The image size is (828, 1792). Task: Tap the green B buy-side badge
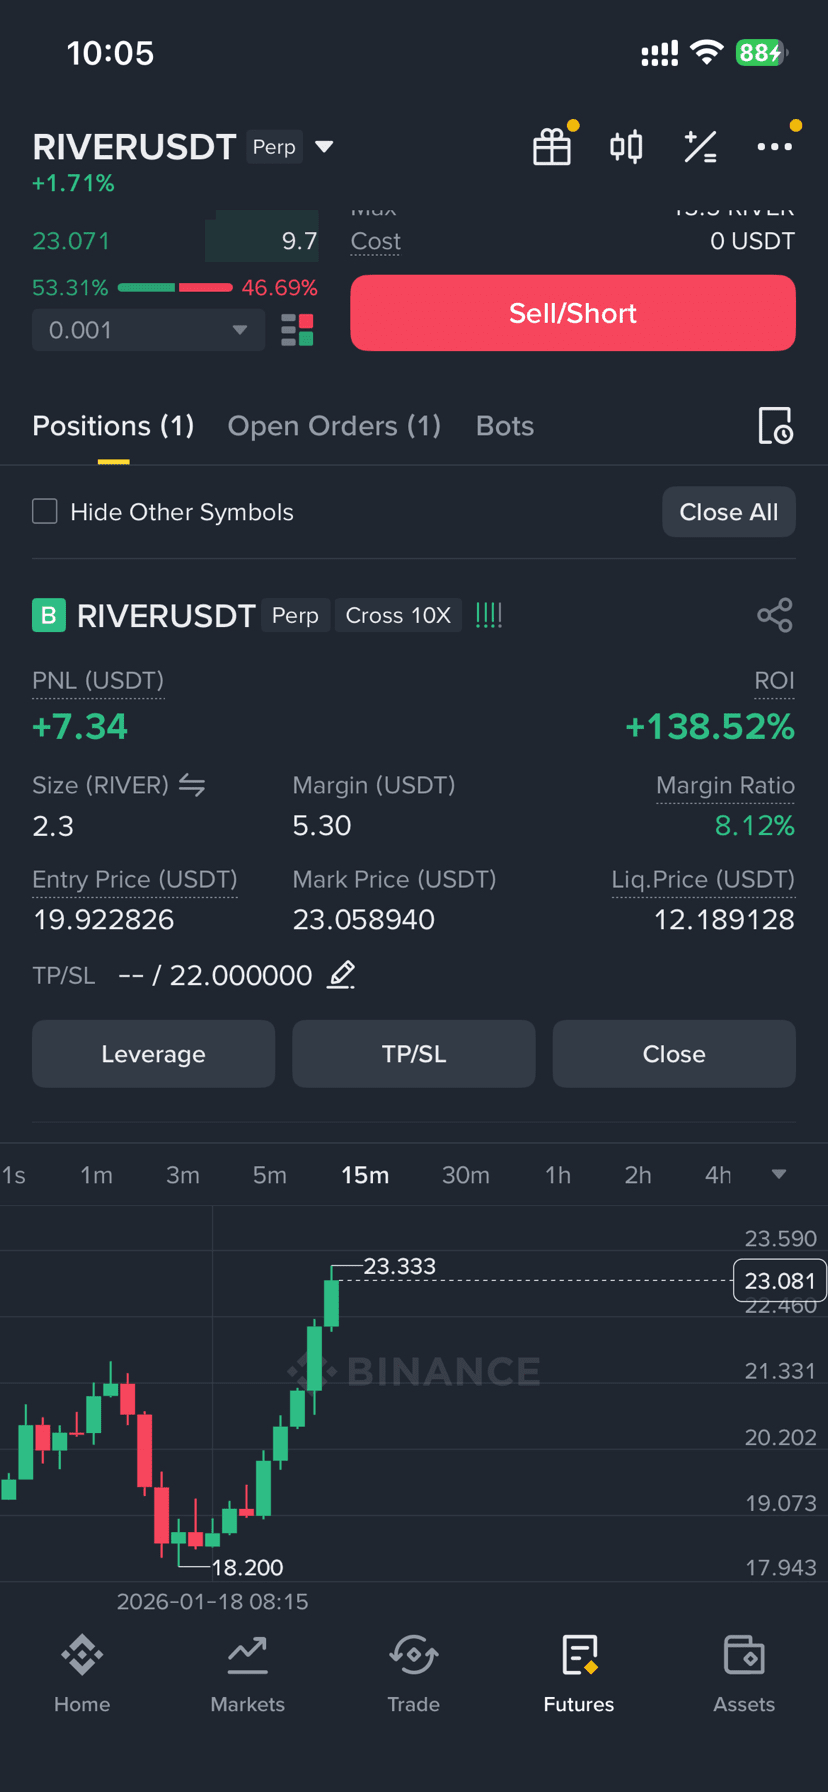point(49,615)
